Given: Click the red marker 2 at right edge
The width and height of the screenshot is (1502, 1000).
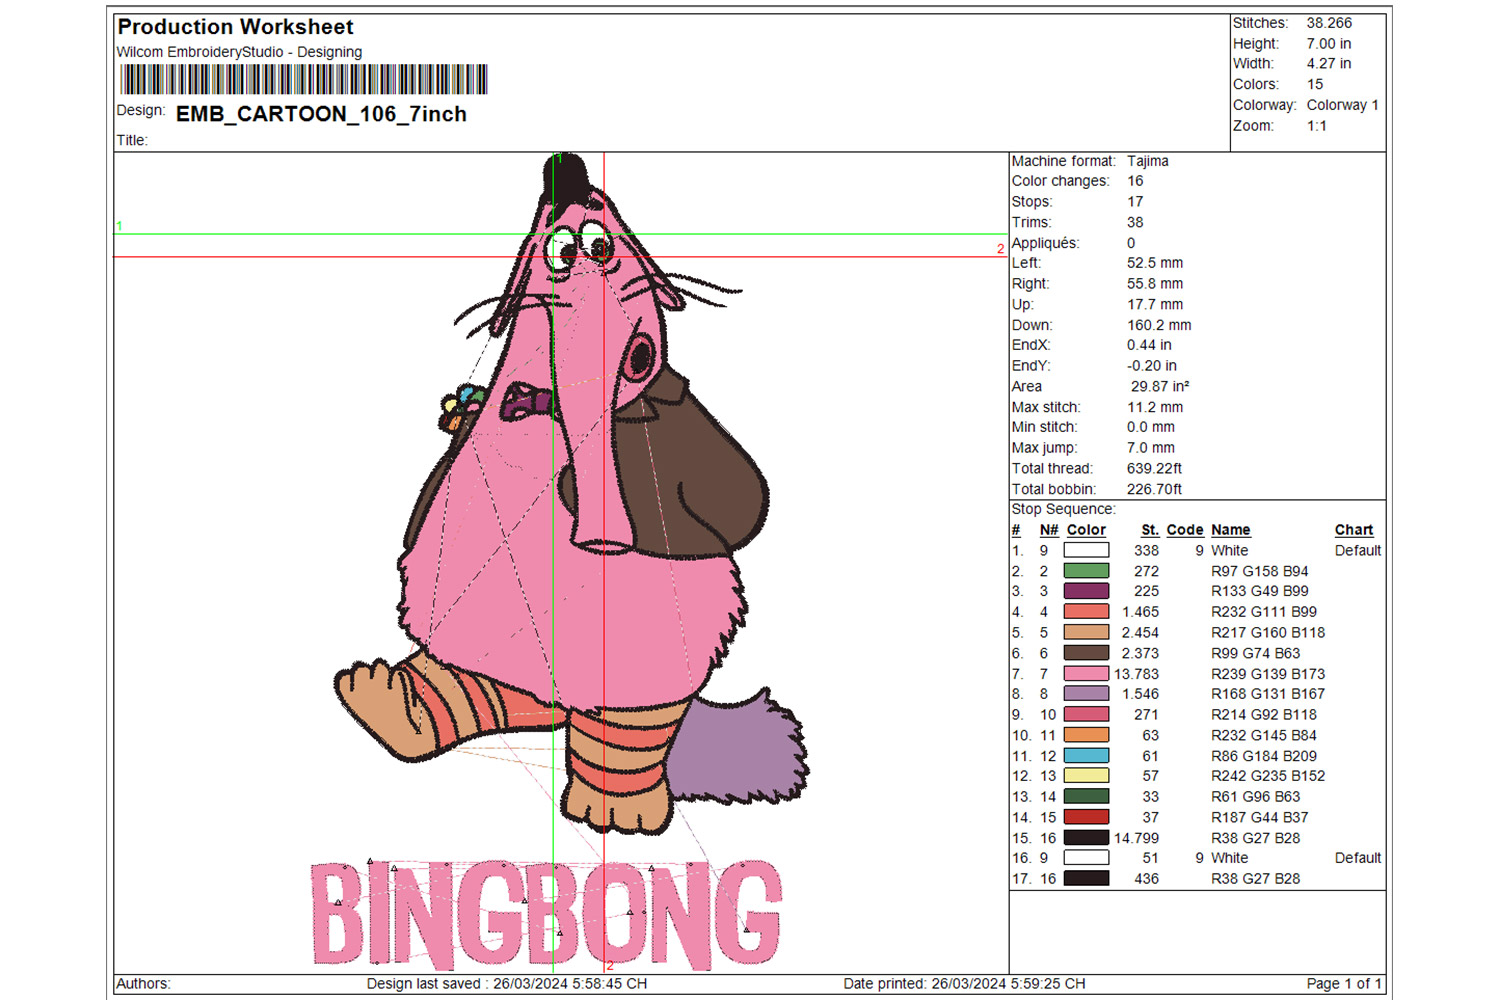Looking at the screenshot, I should pos(999,249).
